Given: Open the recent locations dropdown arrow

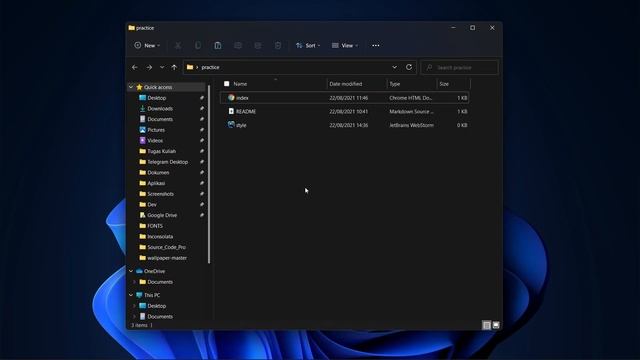Looking at the screenshot, I should [162, 67].
